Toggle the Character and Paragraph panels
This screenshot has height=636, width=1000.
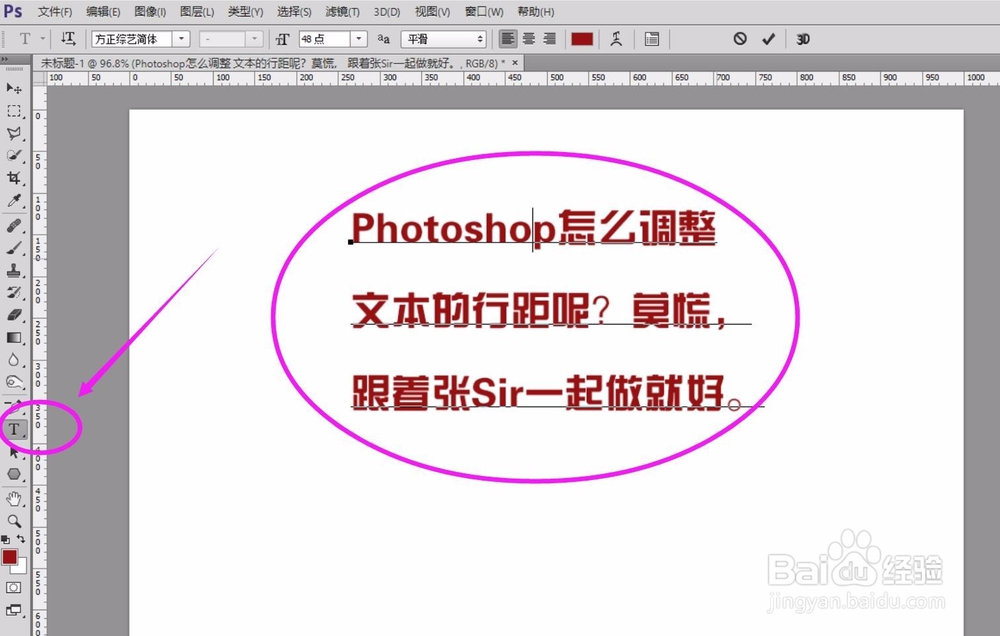pos(652,39)
